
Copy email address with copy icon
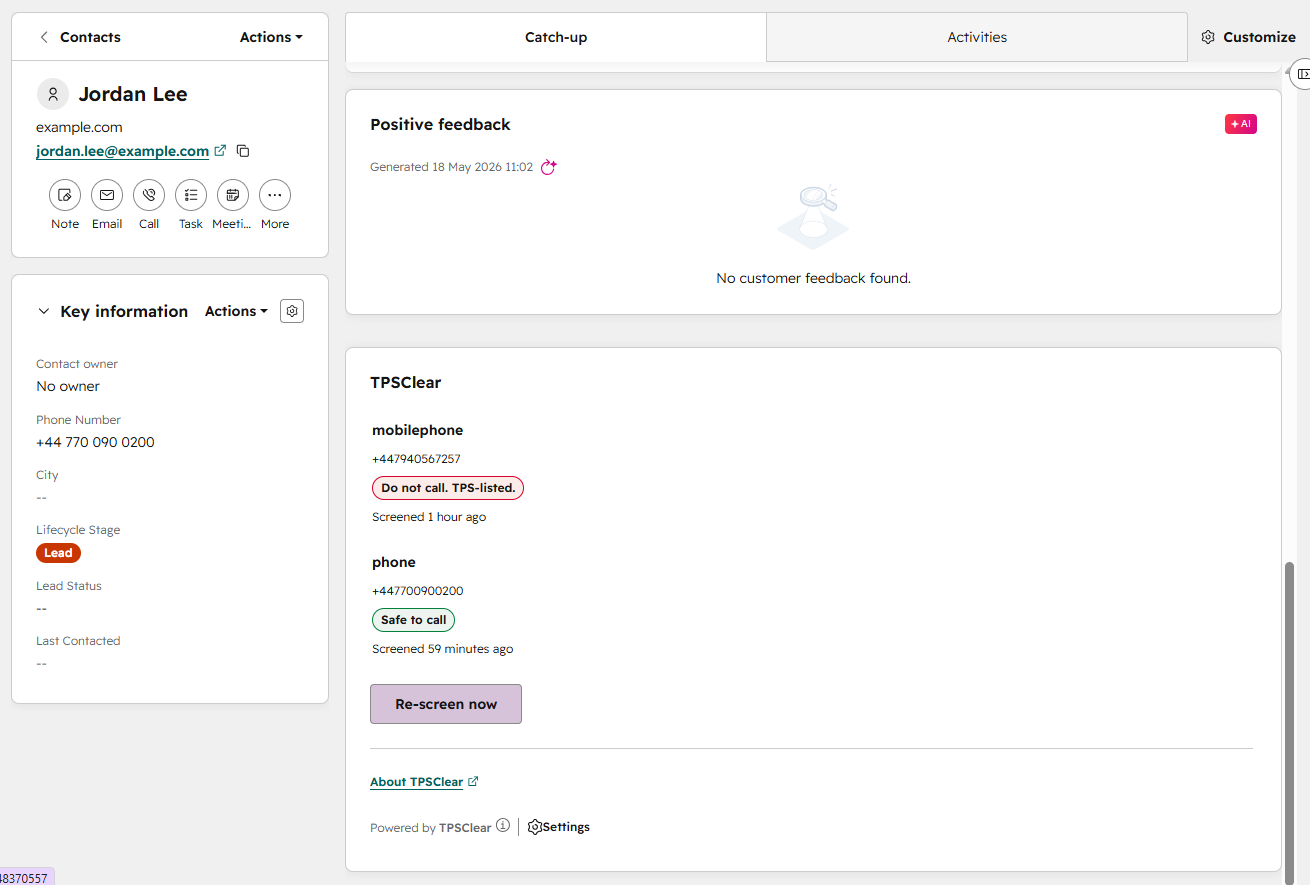pos(243,151)
